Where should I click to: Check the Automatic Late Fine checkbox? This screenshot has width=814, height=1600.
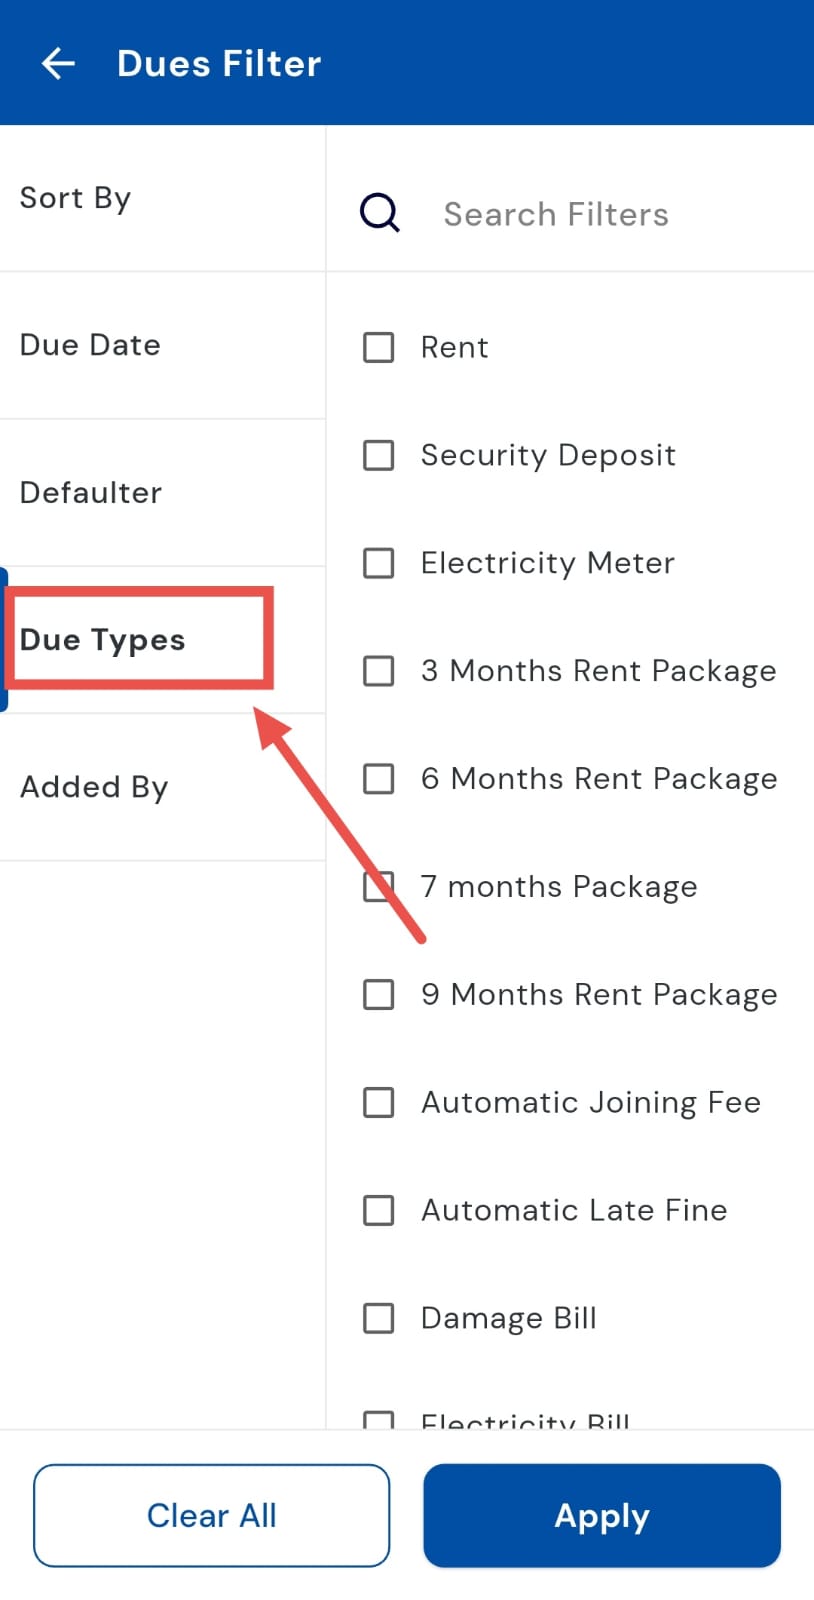pos(378,1211)
